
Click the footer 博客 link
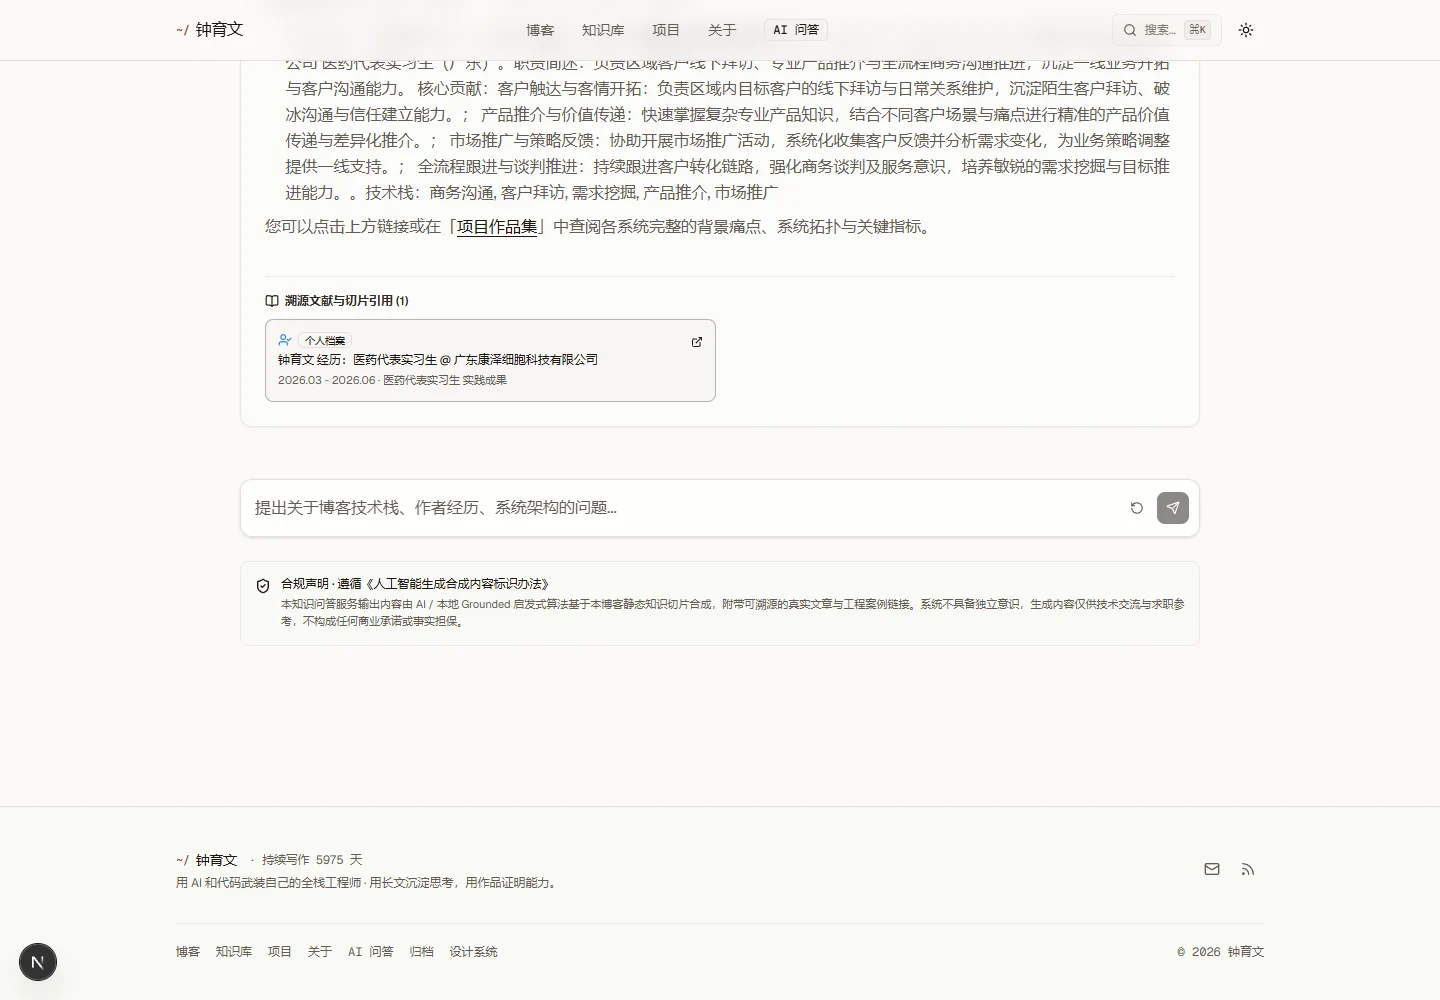[188, 952]
